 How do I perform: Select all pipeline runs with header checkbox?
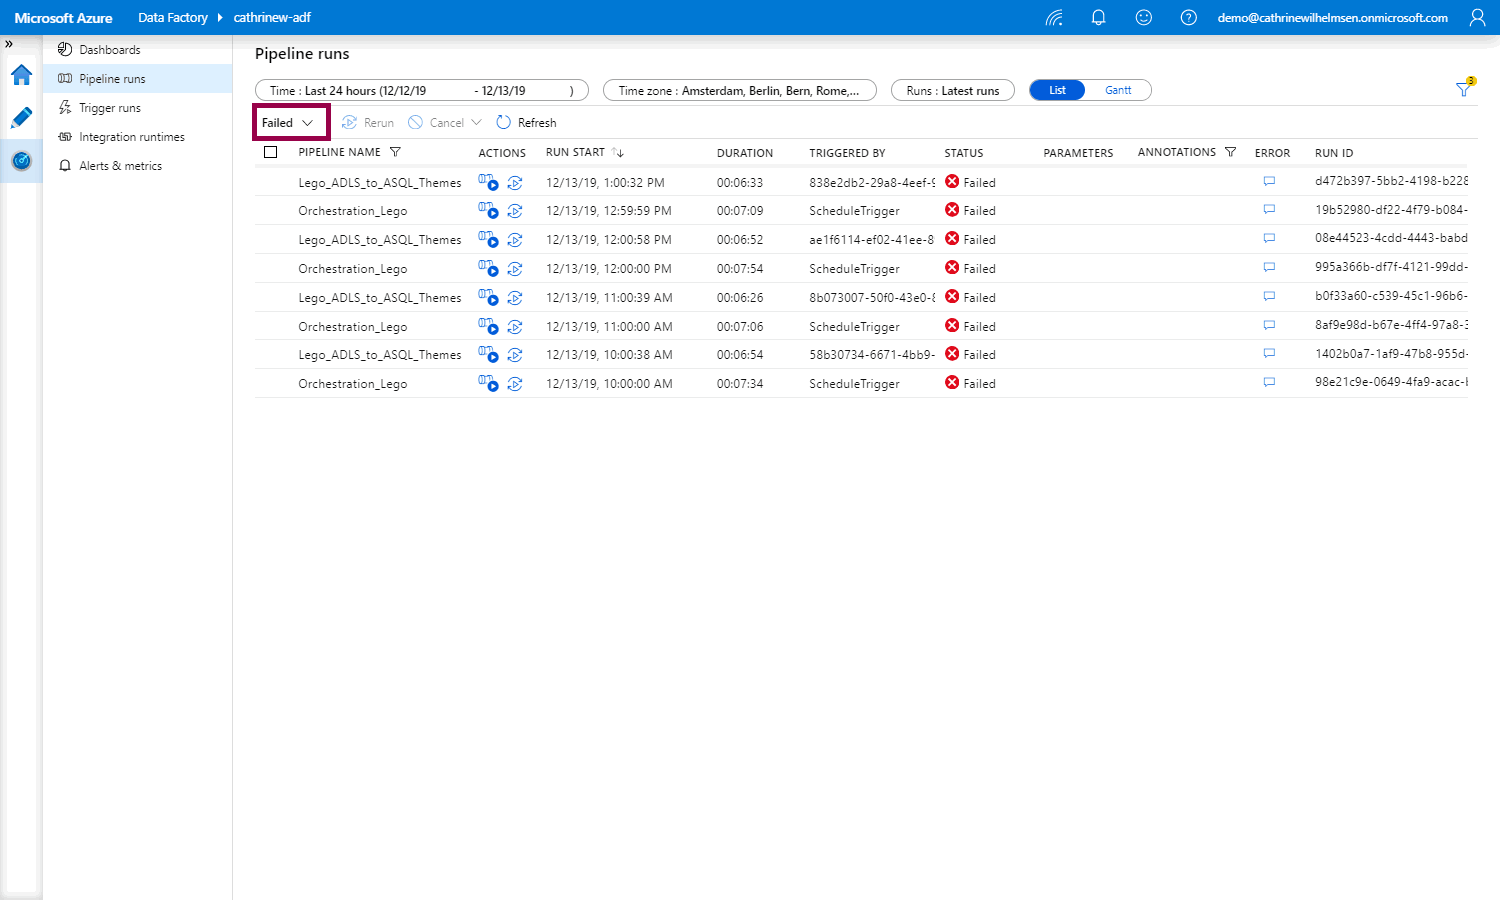click(270, 152)
